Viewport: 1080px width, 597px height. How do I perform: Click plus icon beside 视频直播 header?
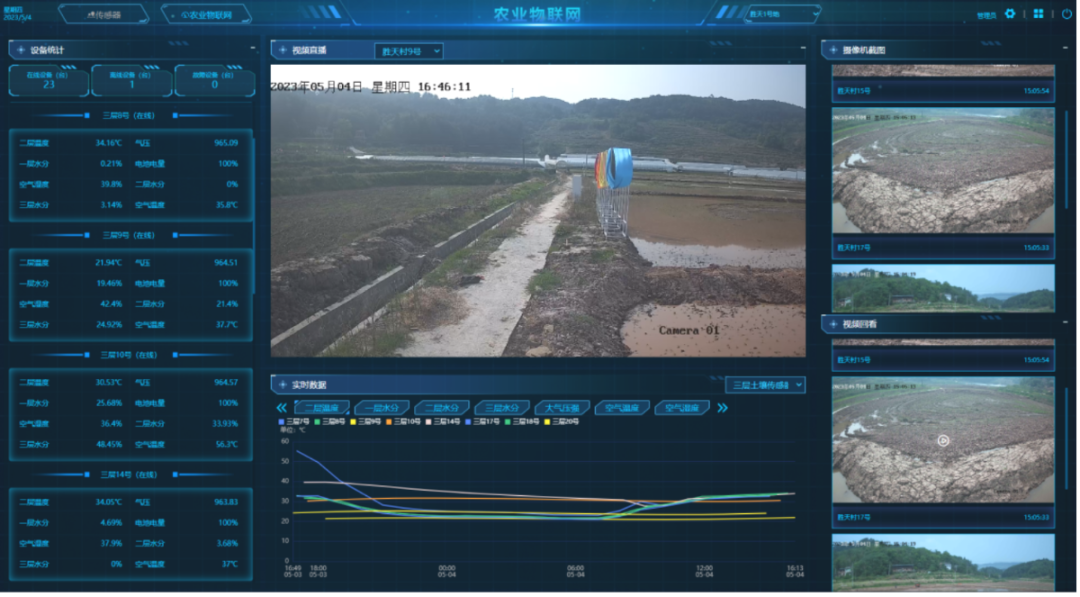pos(282,50)
